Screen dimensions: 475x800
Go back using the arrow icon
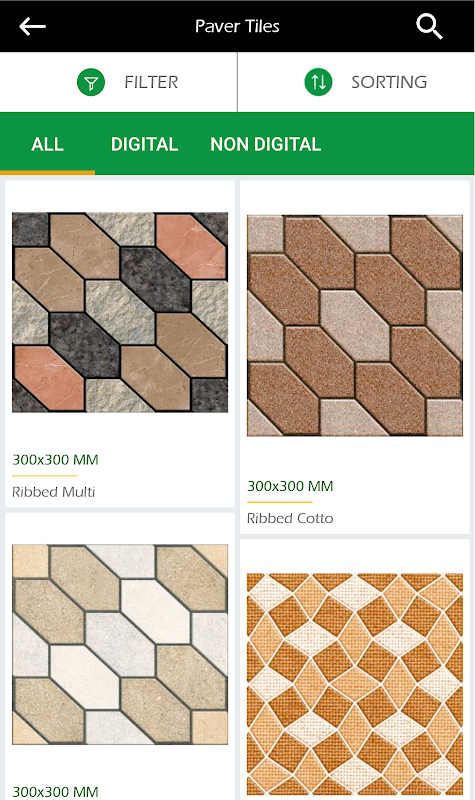pyautogui.click(x=33, y=26)
